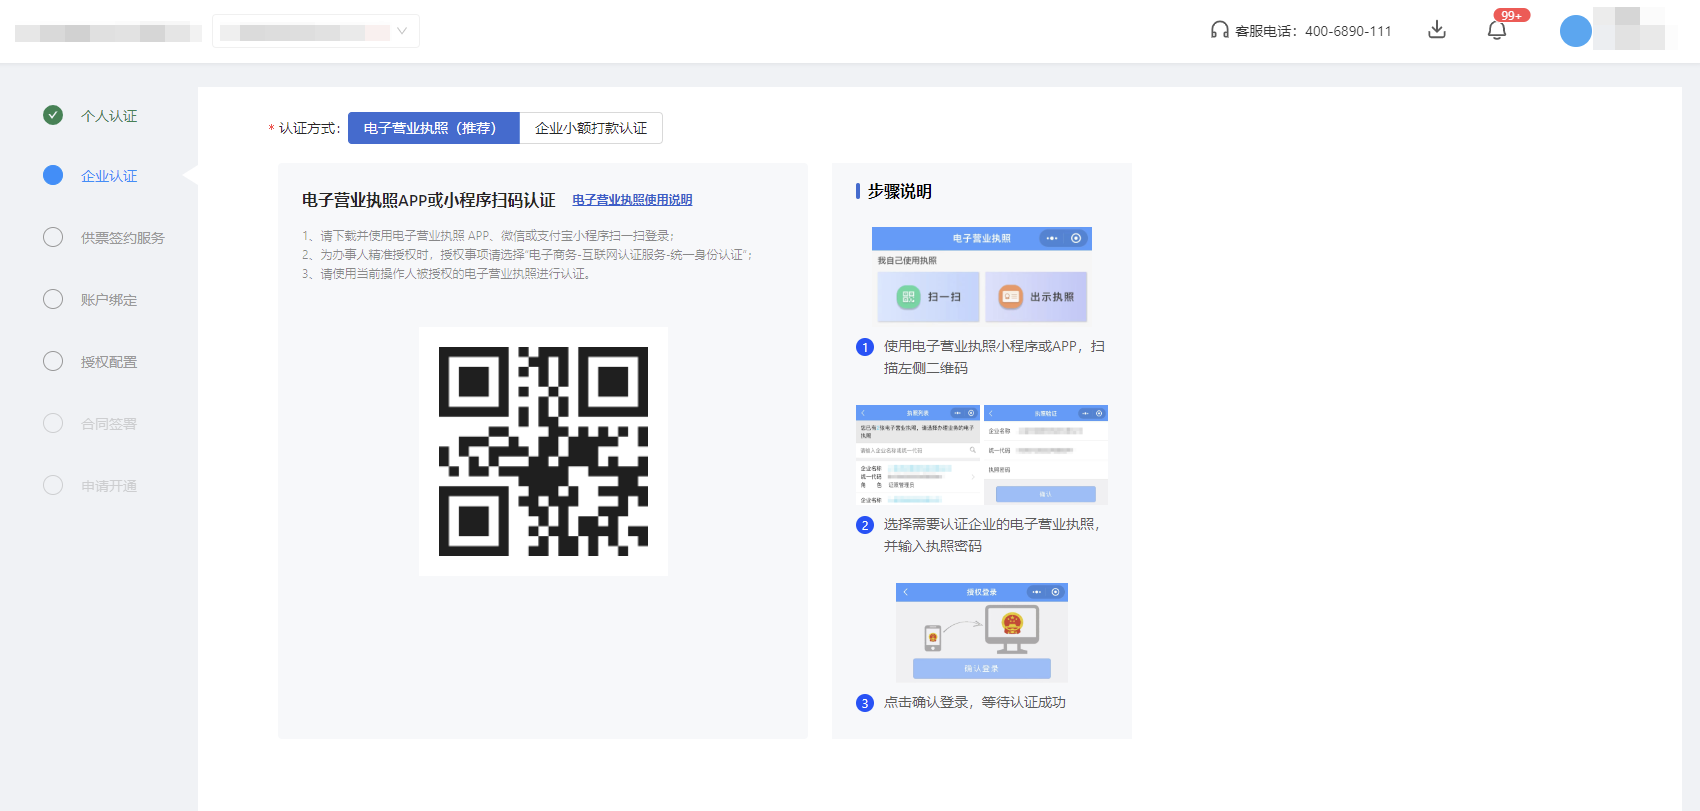The height and width of the screenshot is (811, 1700).
Task: Switch to 企业小额打款认证 method
Action: [591, 128]
